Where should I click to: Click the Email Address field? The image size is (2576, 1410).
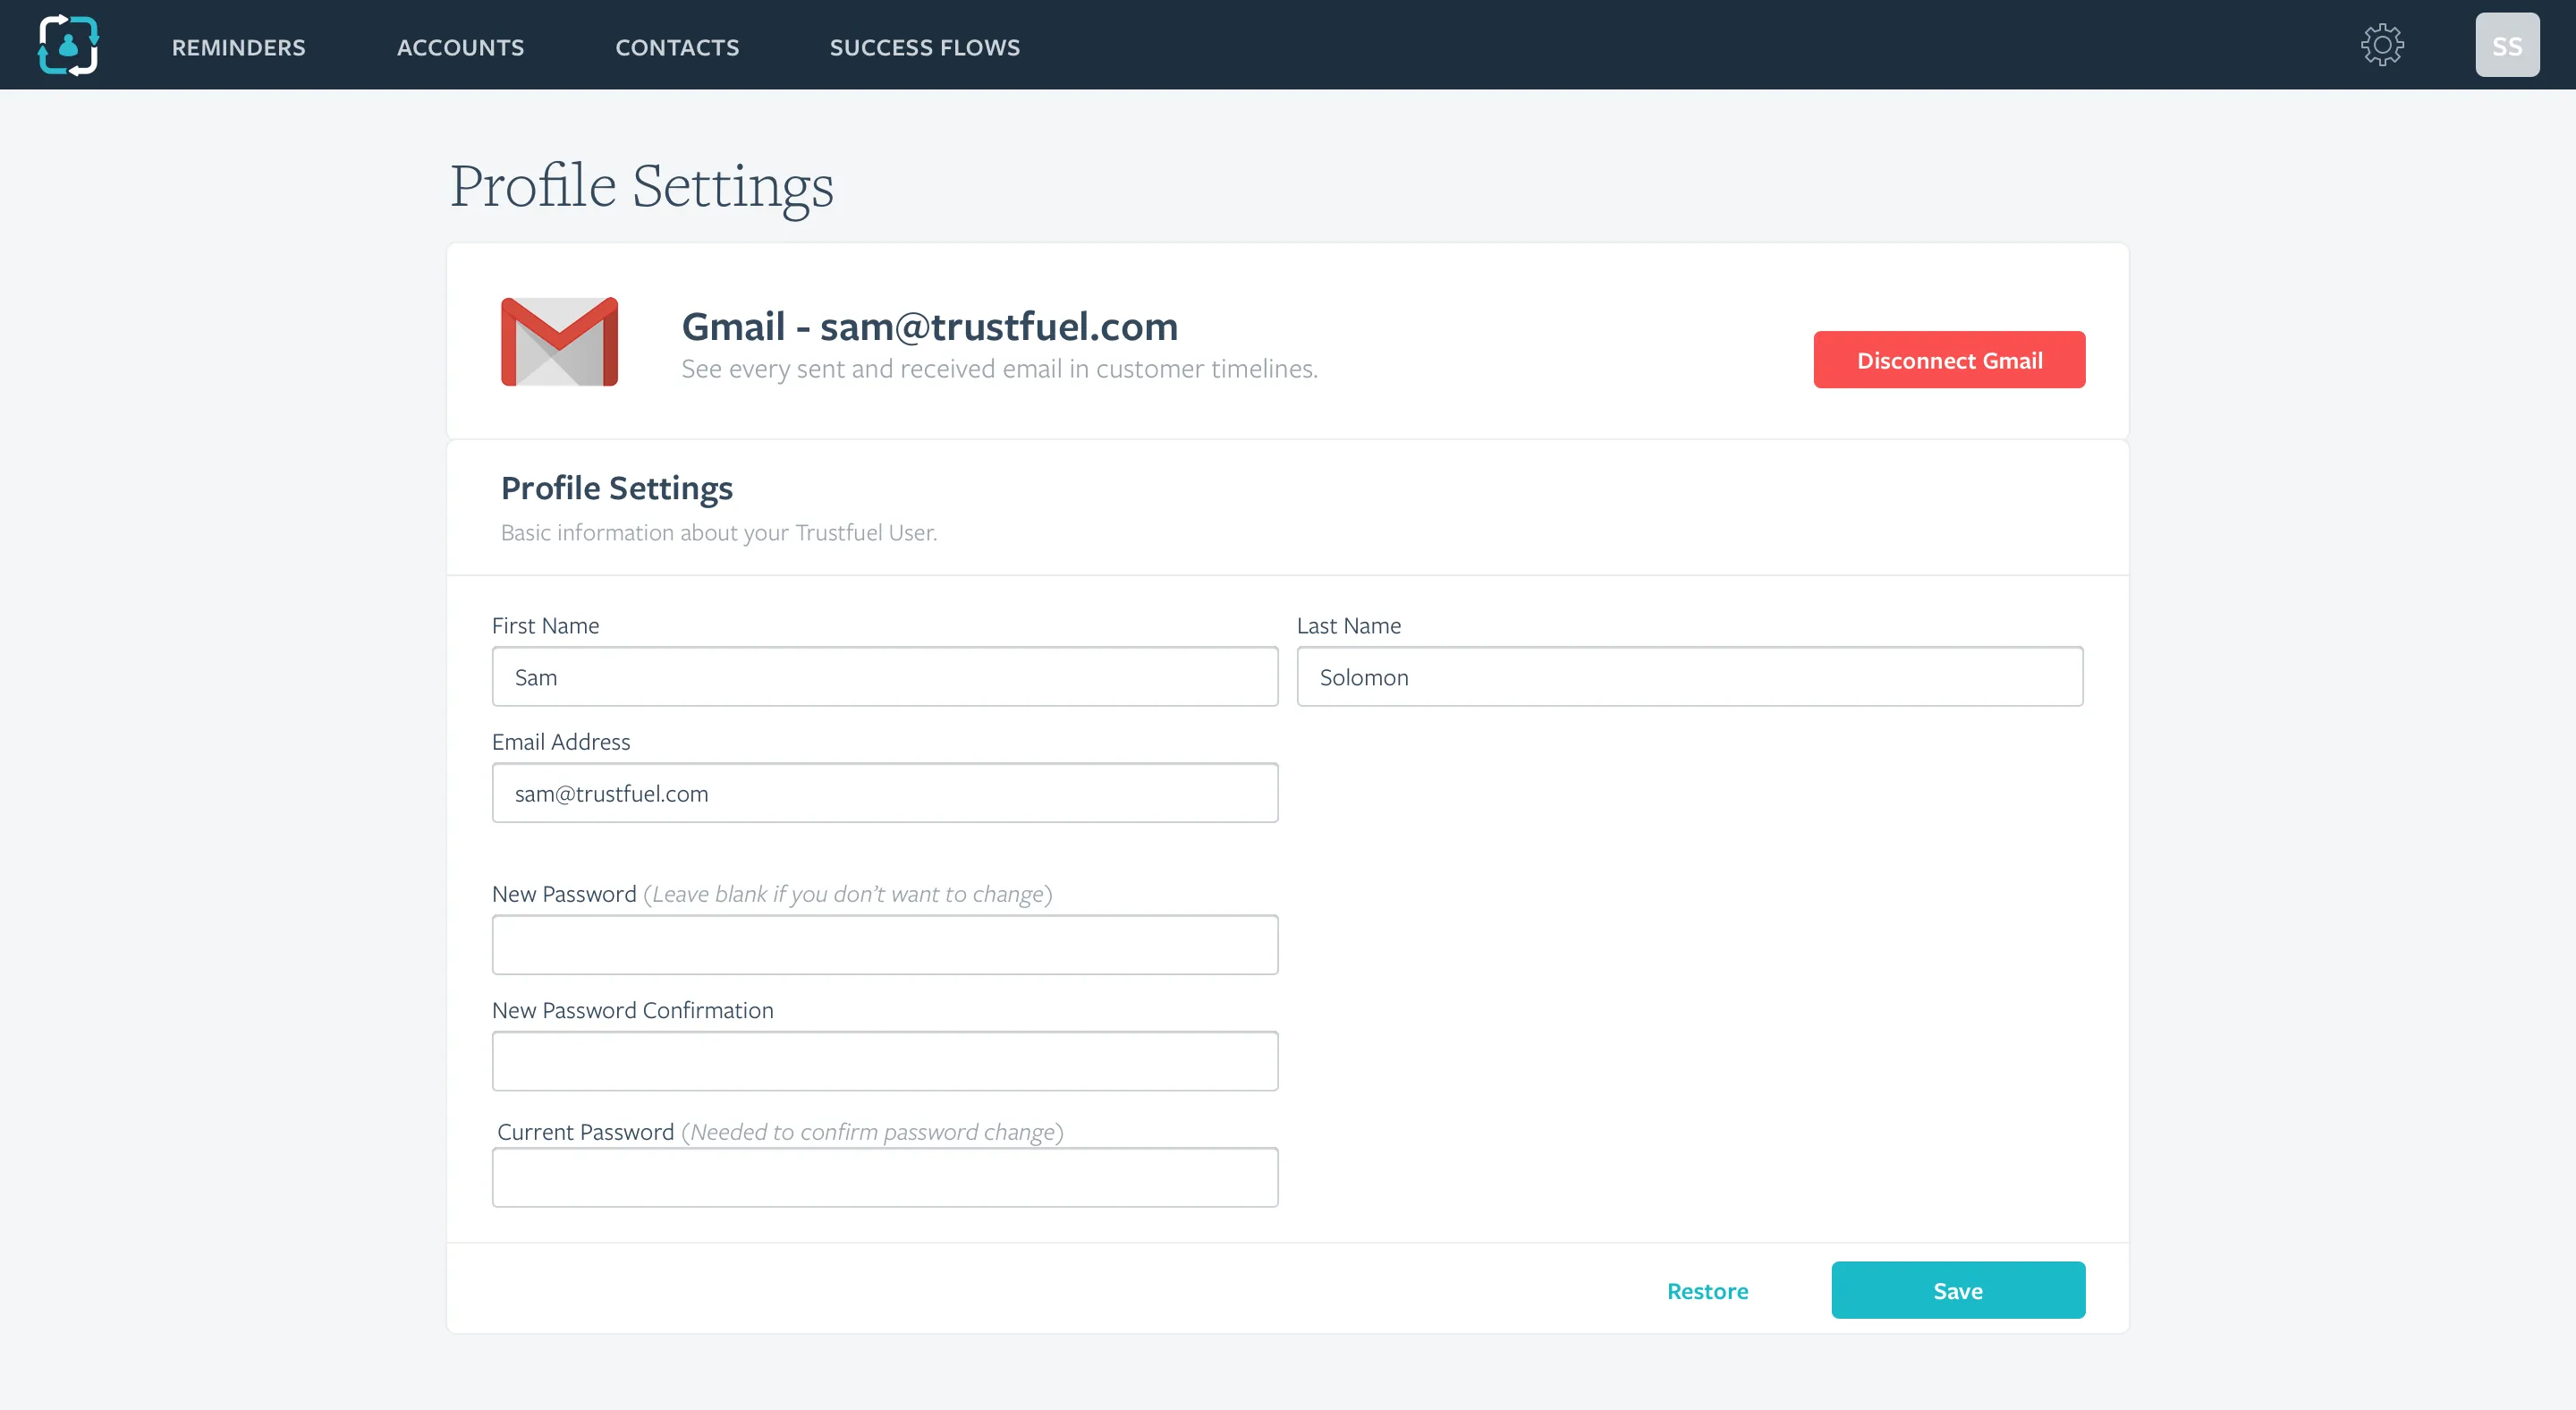pos(884,792)
